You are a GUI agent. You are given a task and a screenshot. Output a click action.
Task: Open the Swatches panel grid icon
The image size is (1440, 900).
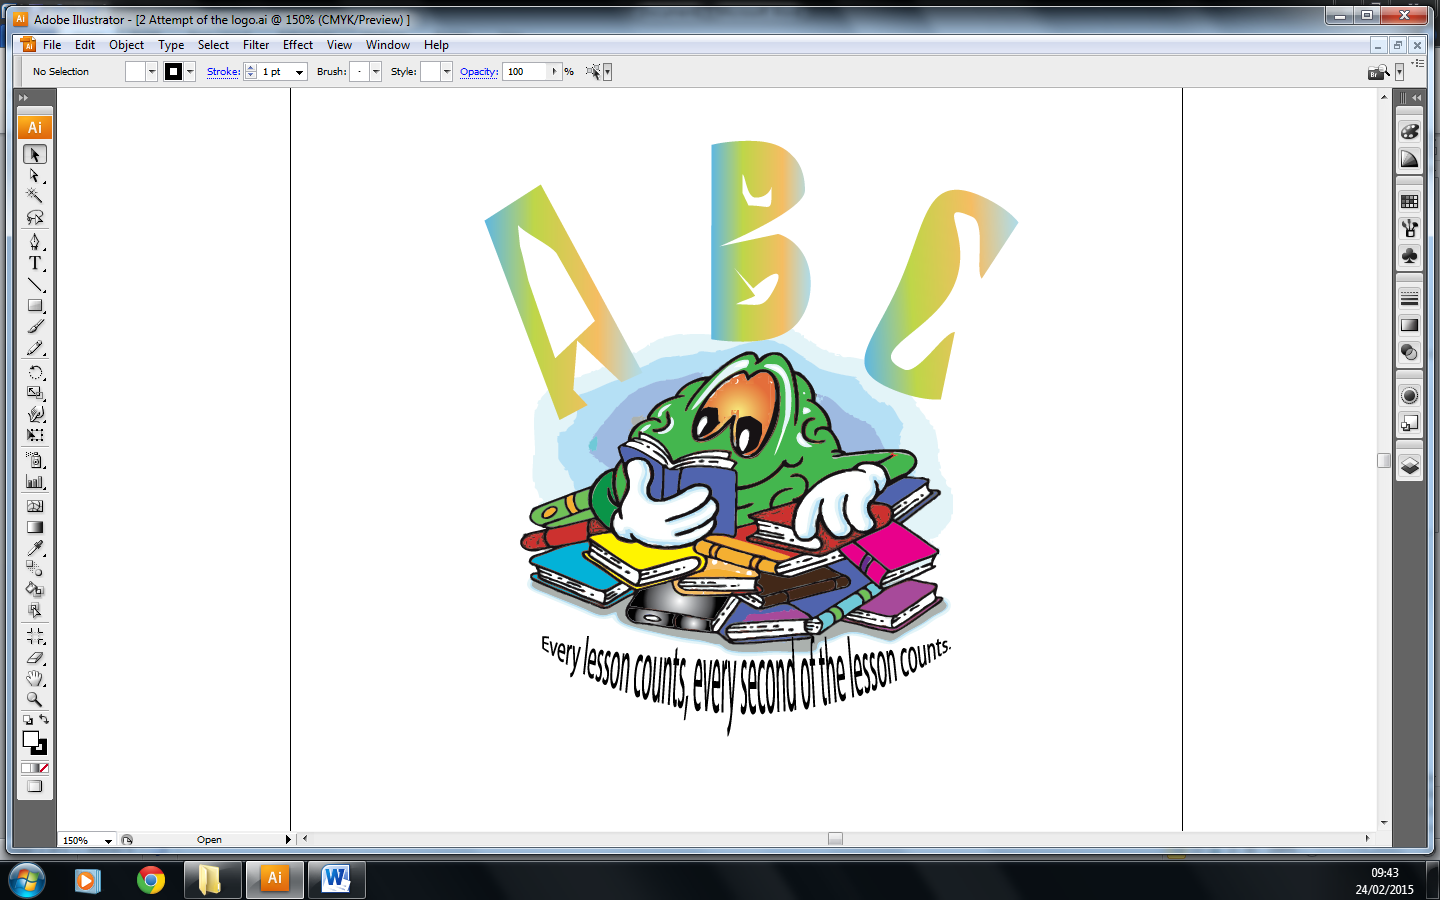click(1410, 201)
